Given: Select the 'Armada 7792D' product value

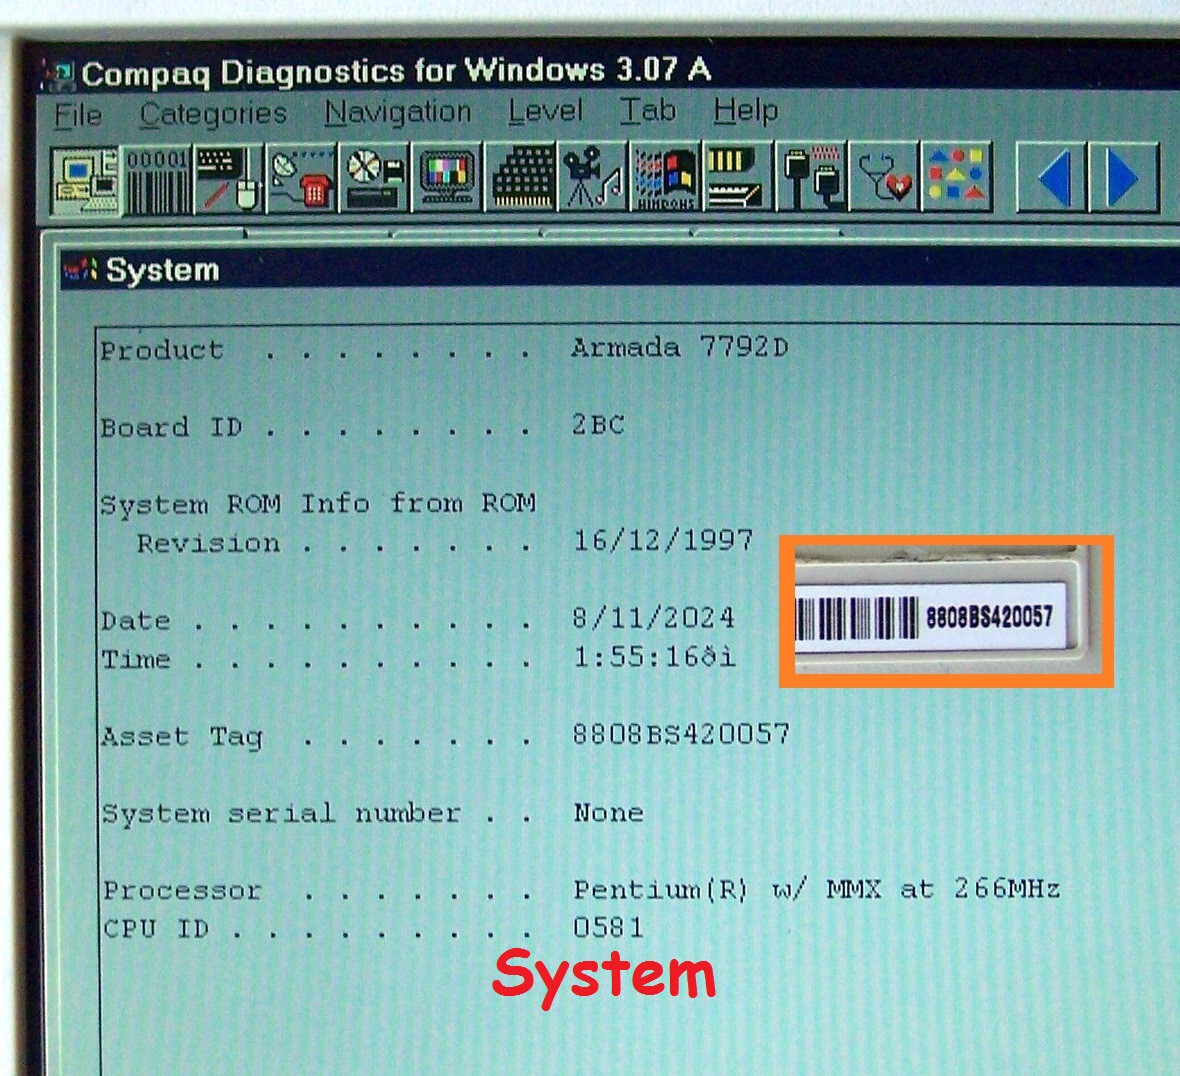Looking at the screenshot, I should [x=680, y=348].
